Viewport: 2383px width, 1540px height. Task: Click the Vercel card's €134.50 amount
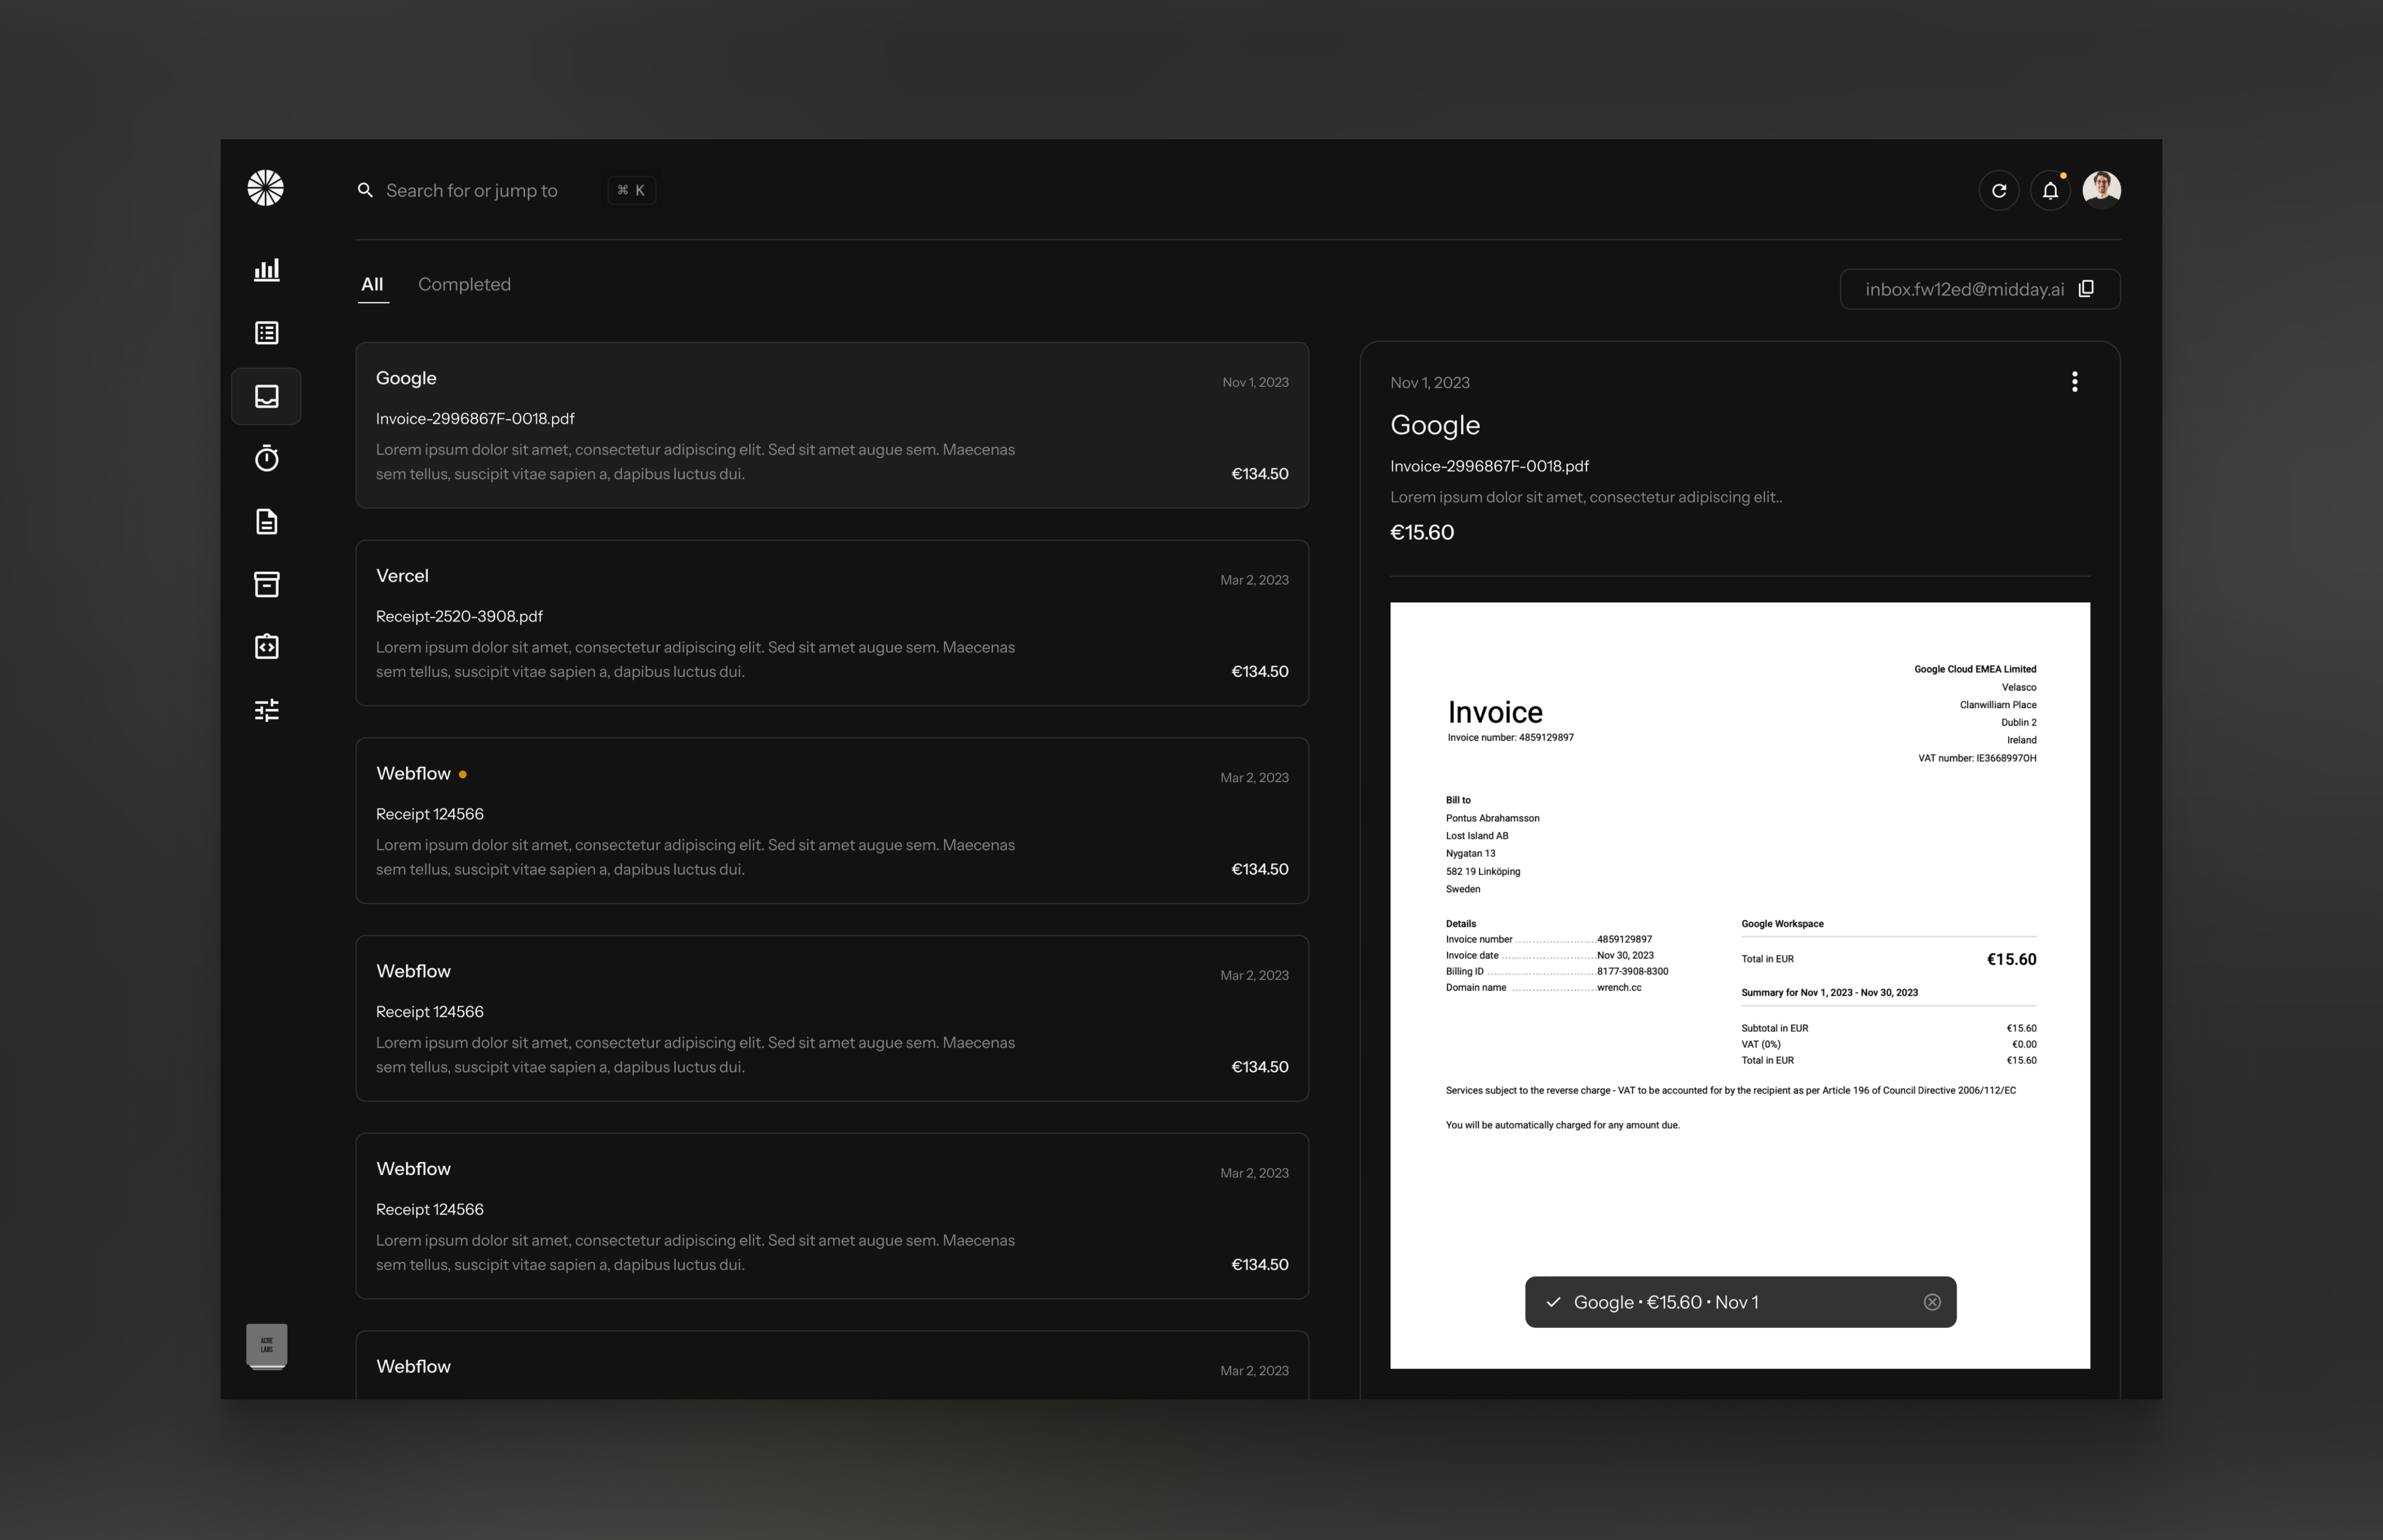[1259, 672]
